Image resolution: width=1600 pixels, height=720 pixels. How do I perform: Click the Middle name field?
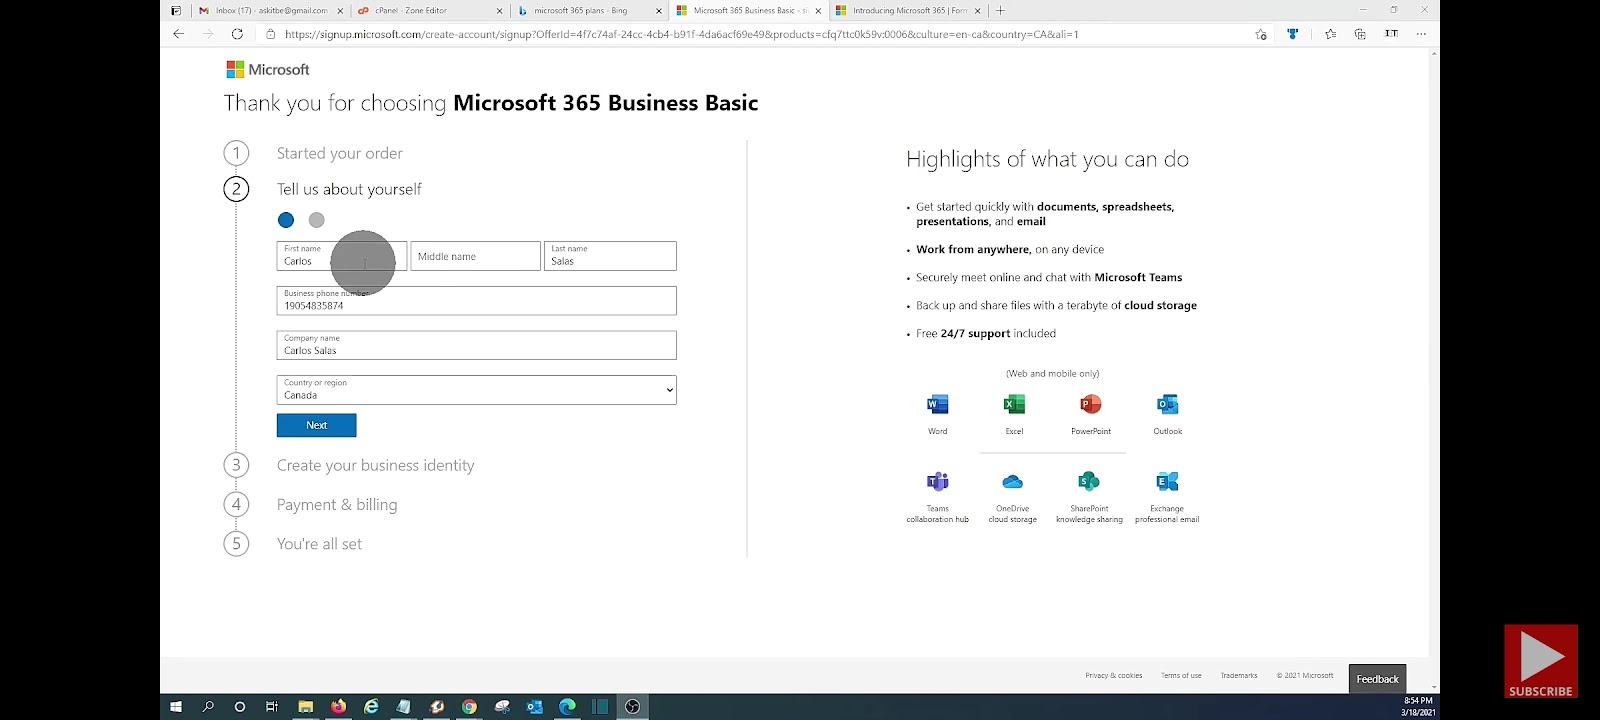pos(475,256)
